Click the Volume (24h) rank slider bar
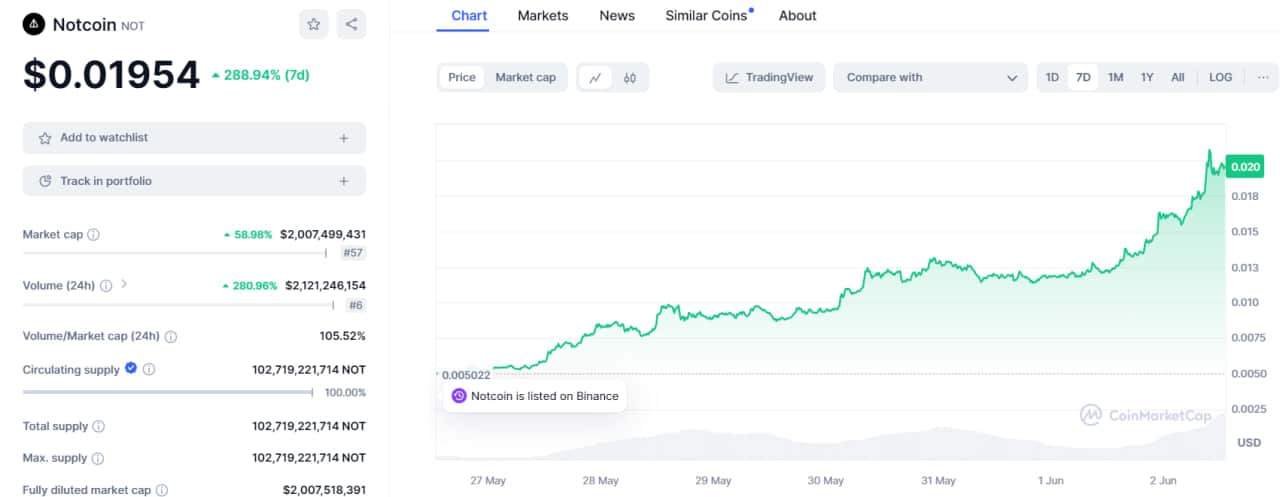1280x497 pixels. pyautogui.click(x=178, y=305)
